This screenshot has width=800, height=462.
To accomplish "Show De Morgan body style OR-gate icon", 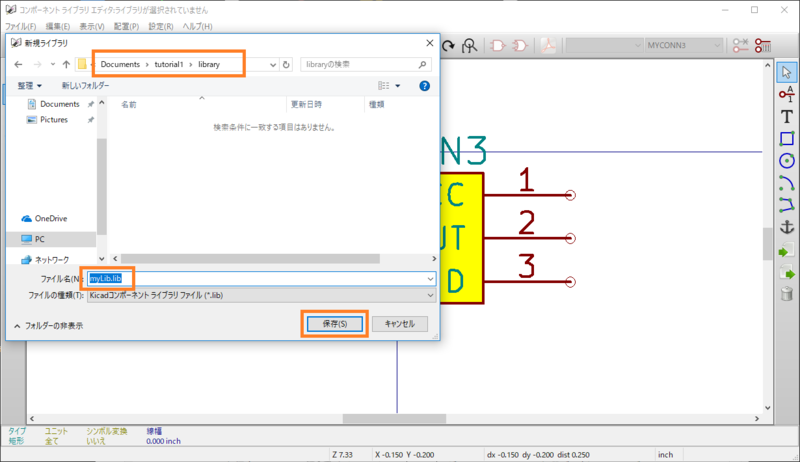I will tap(519, 46).
